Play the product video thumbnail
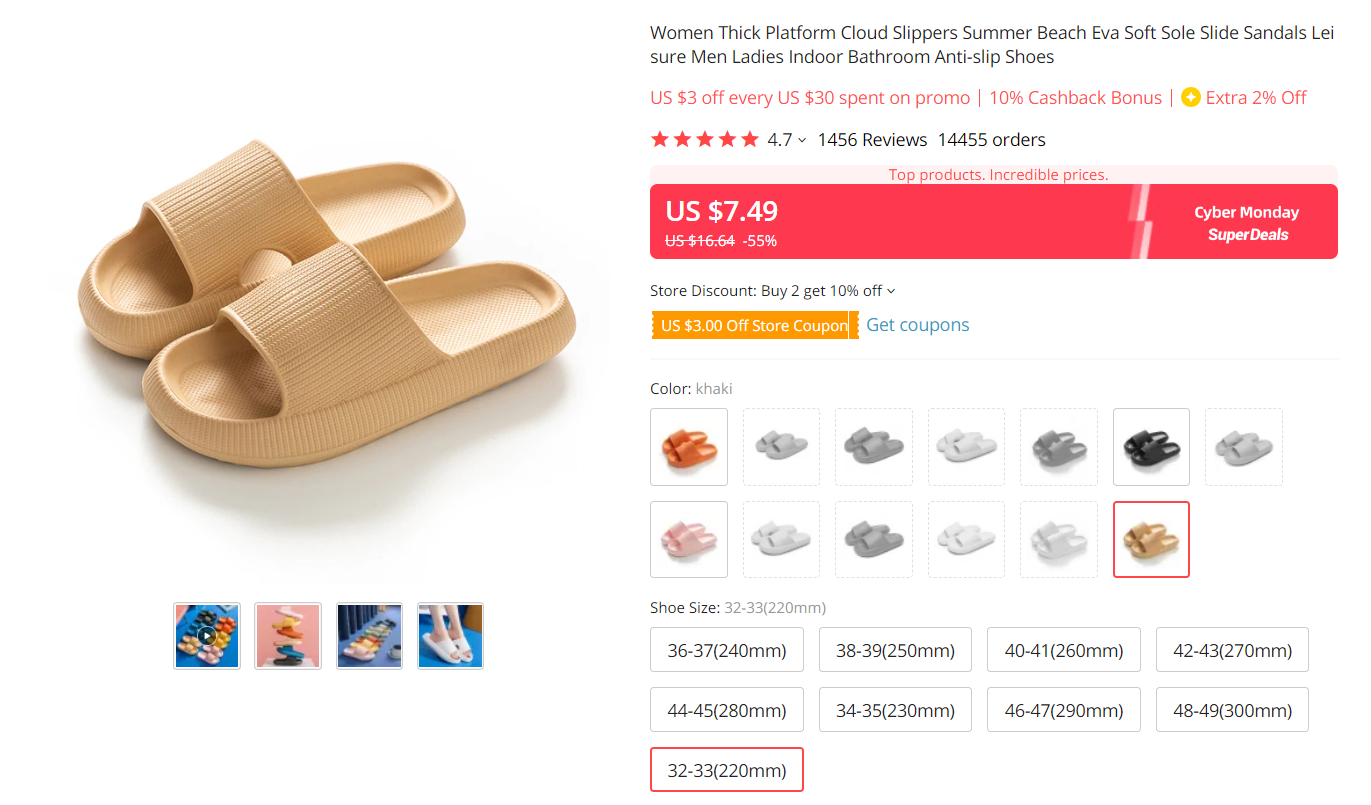The height and width of the screenshot is (805, 1371). pyautogui.click(x=207, y=636)
